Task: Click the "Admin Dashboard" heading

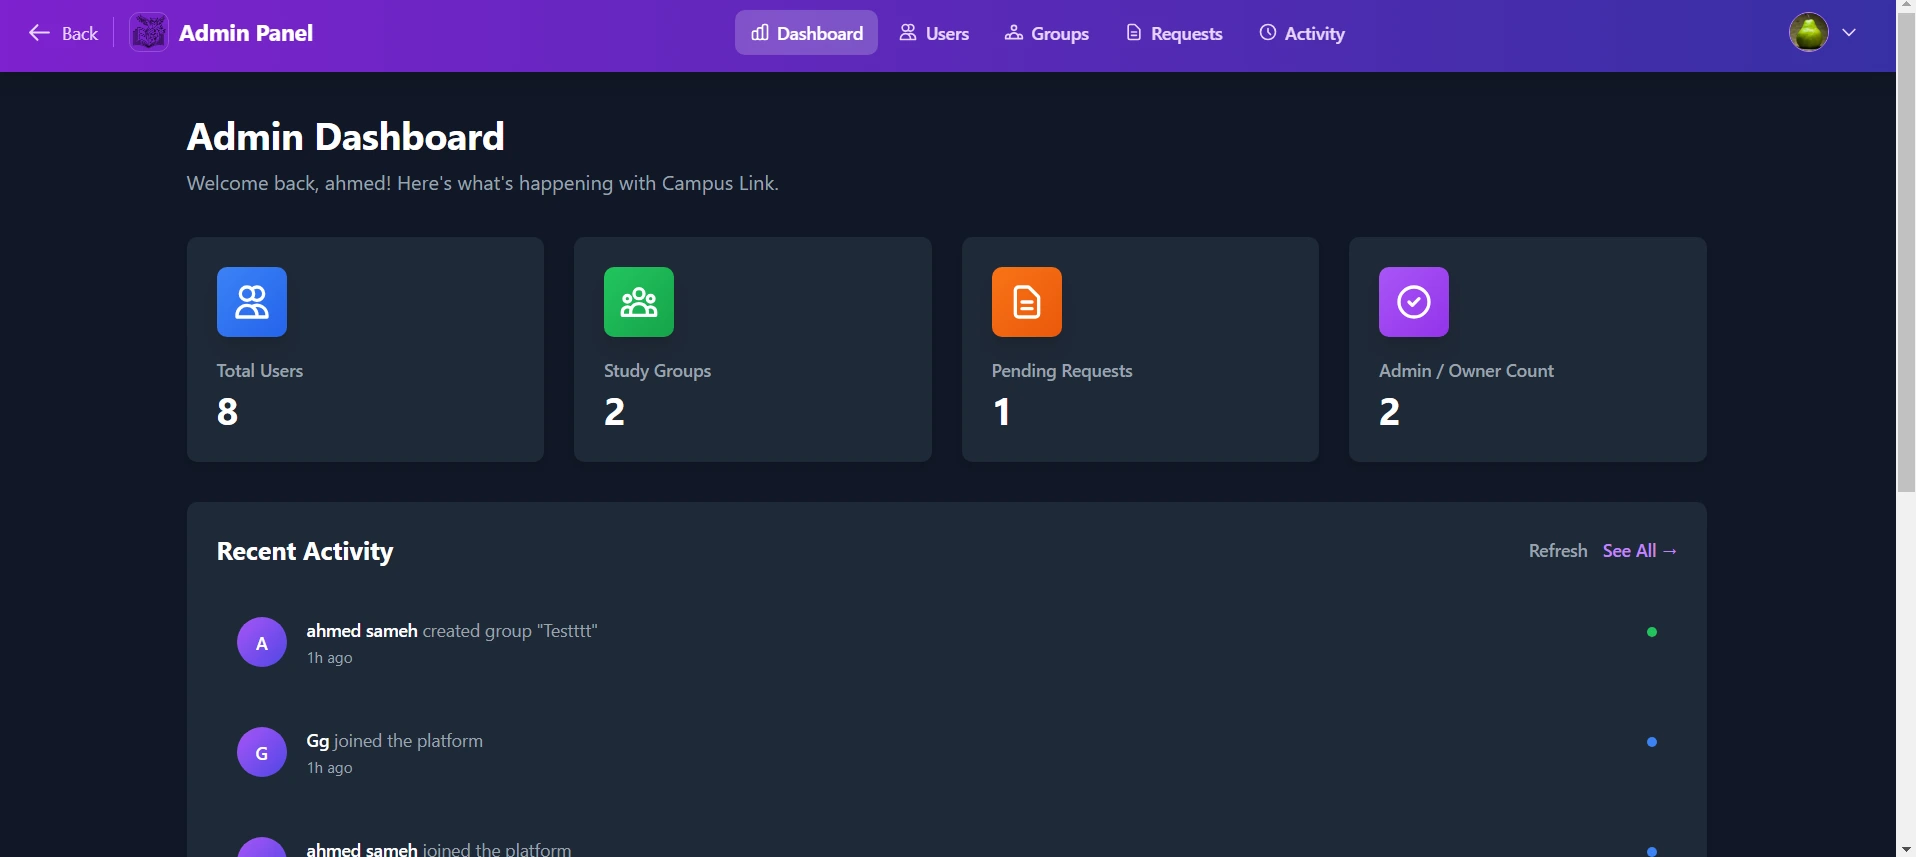Action: [346, 137]
